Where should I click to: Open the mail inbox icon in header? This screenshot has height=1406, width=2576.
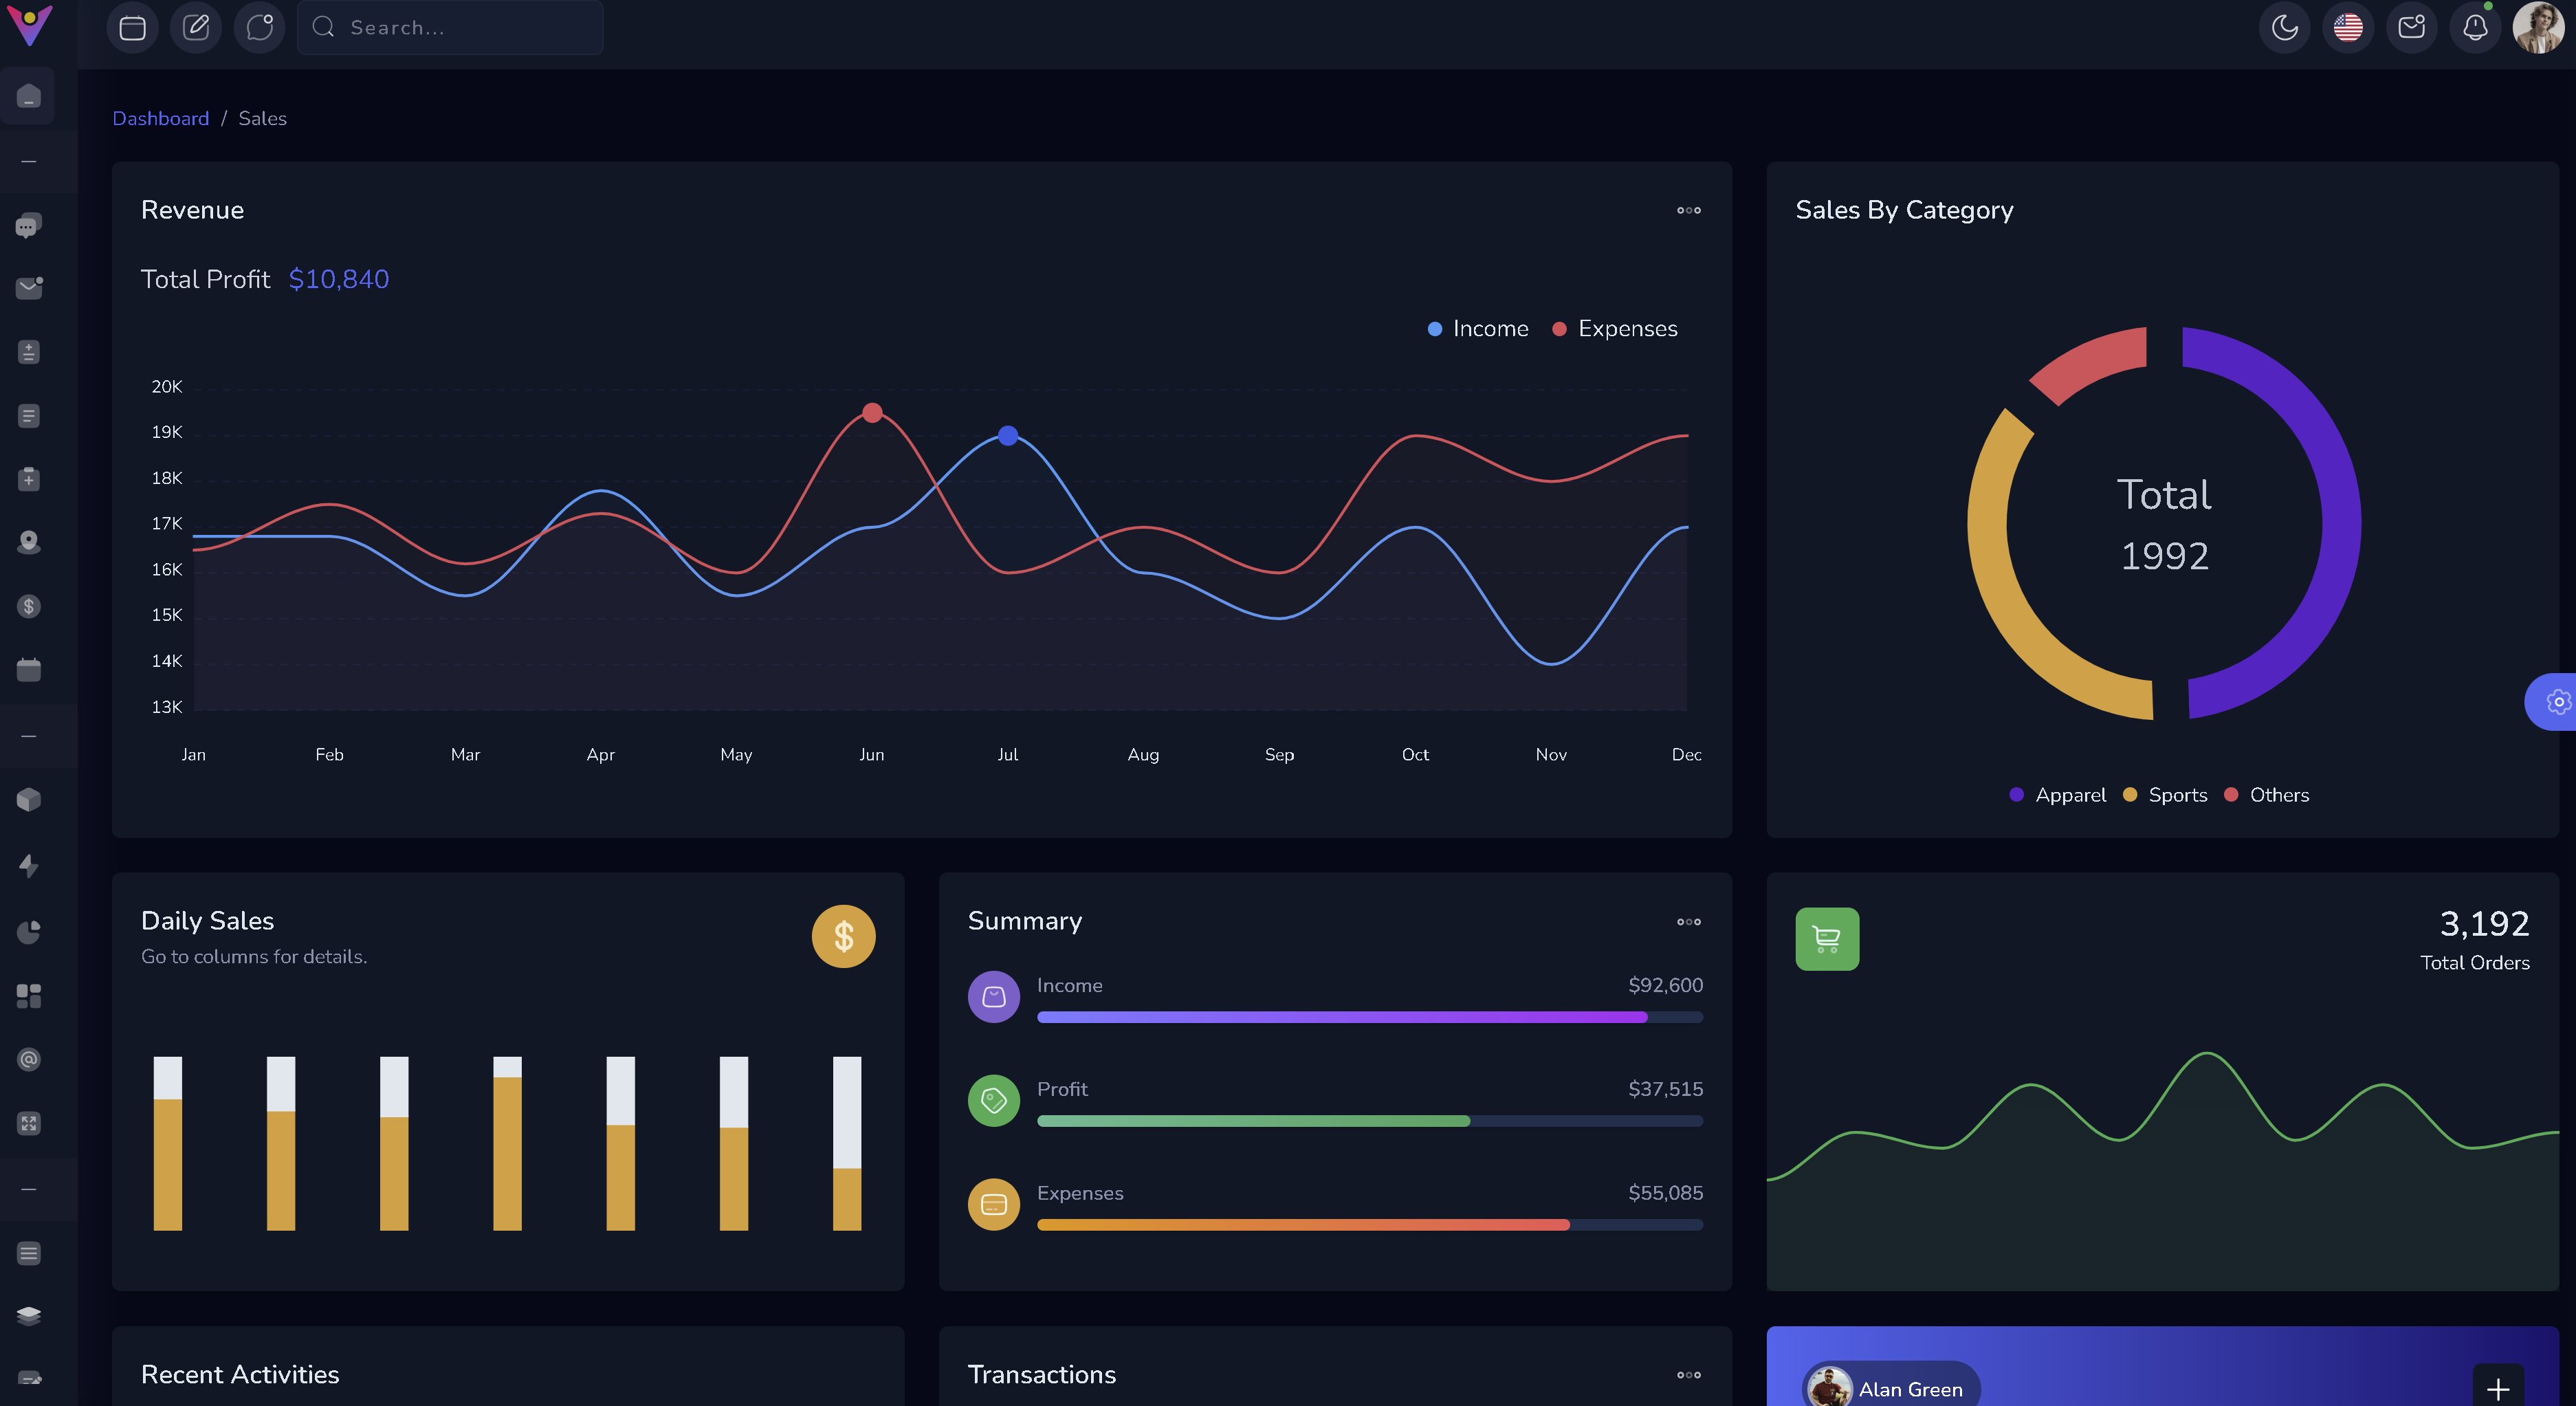point(2411,27)
